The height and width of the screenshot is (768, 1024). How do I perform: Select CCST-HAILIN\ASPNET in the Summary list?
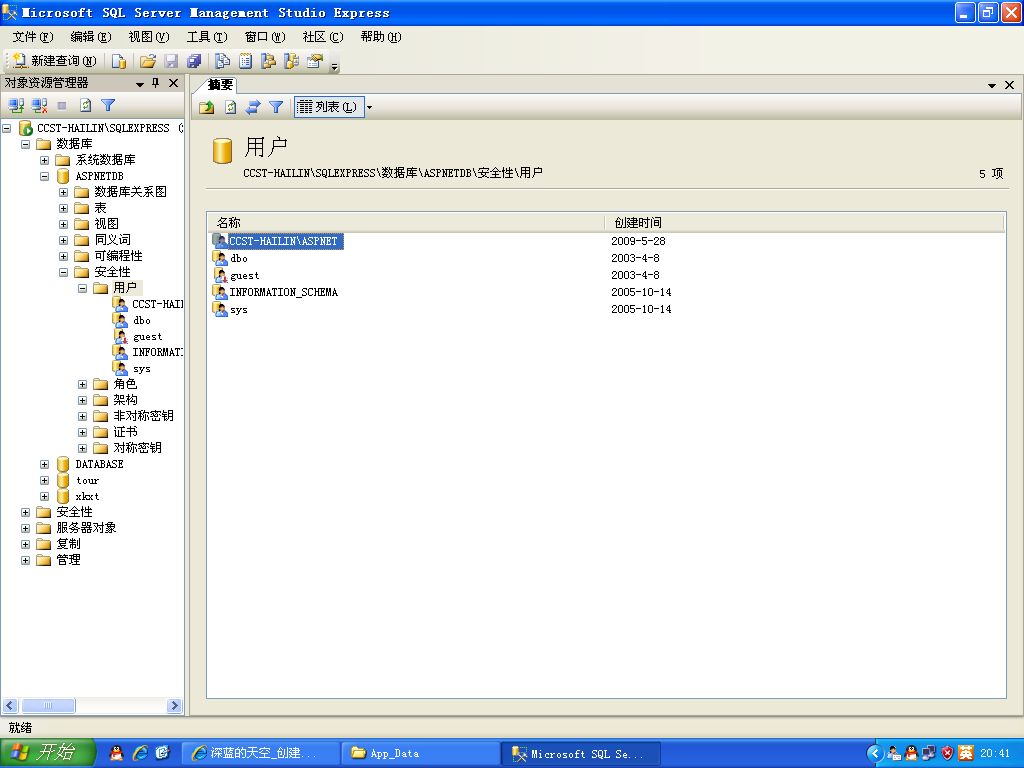(x=283, y=241)
